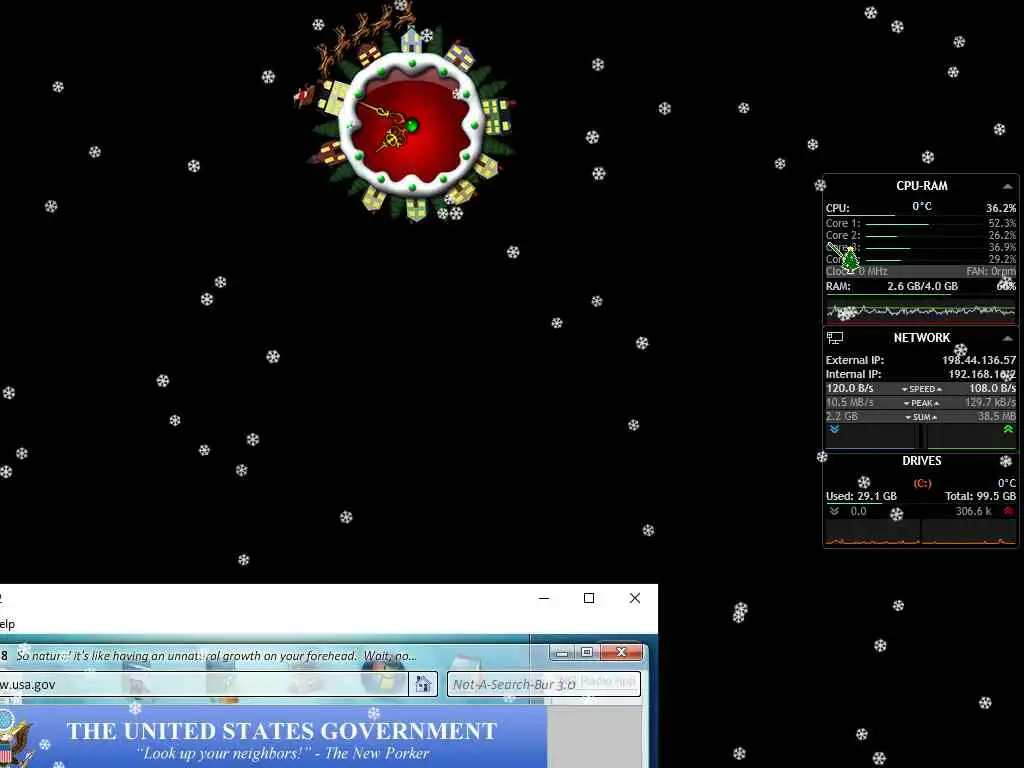The width and height of the screenshot is (1024, 768).
Task: Click the red drive write arrows icon
Action: click(x=1008, y=511)
